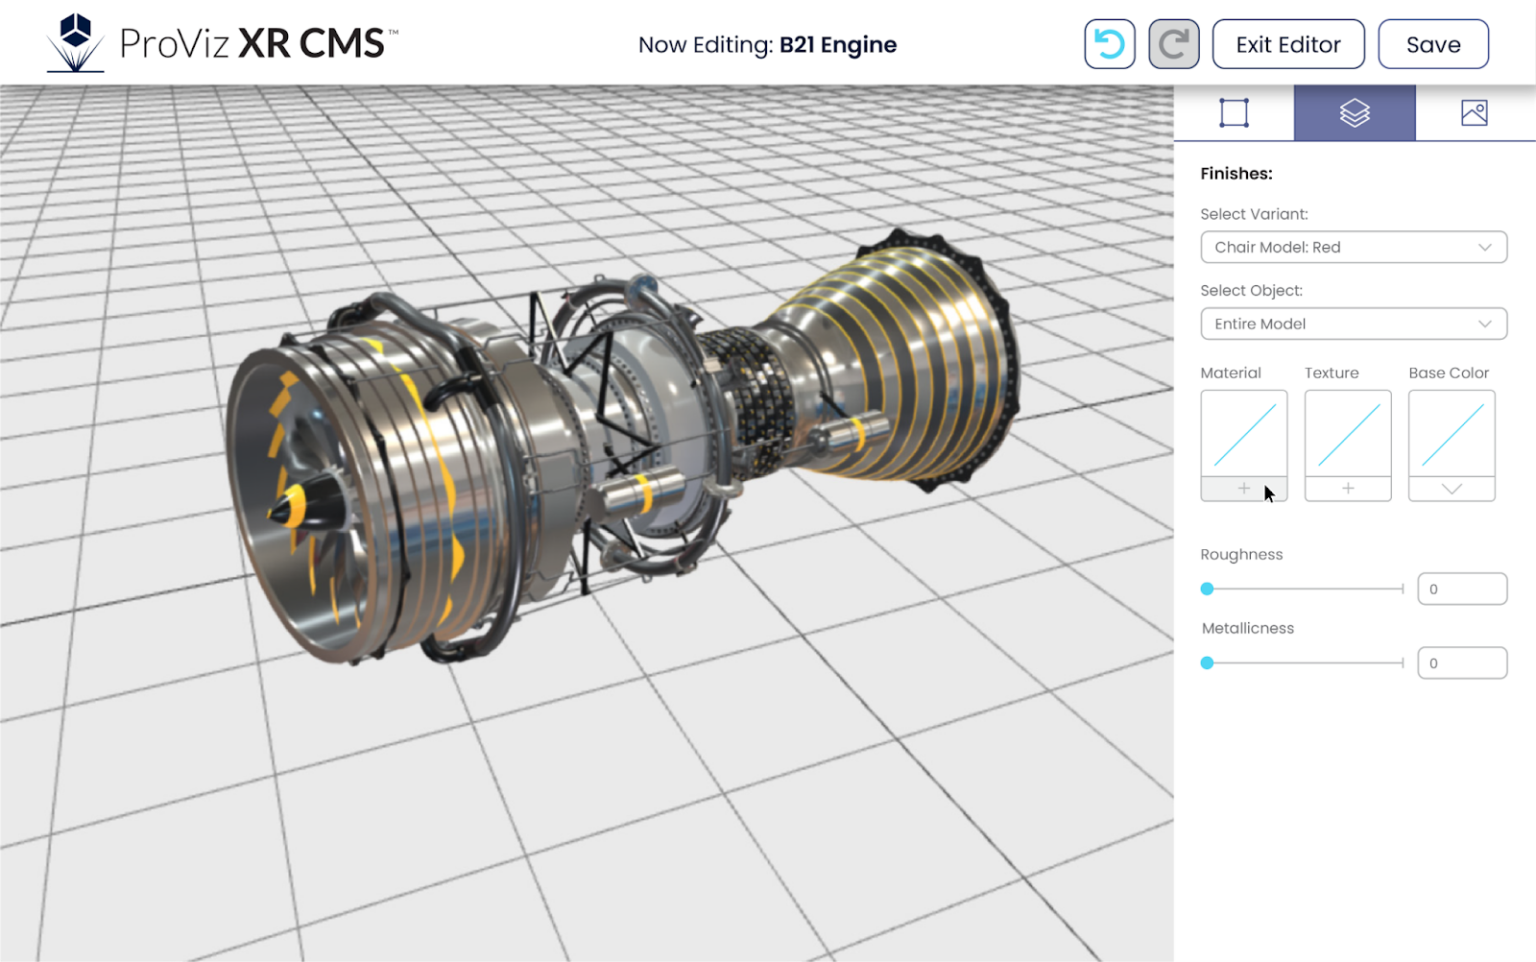This screenshot has width=1536, height=962.
Task: Click the 'Finishes:' heading
Action: pos(1236,173)
